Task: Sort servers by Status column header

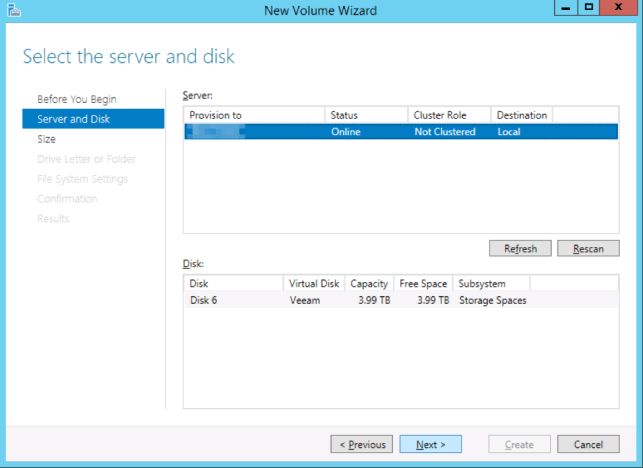Action: 366,115
